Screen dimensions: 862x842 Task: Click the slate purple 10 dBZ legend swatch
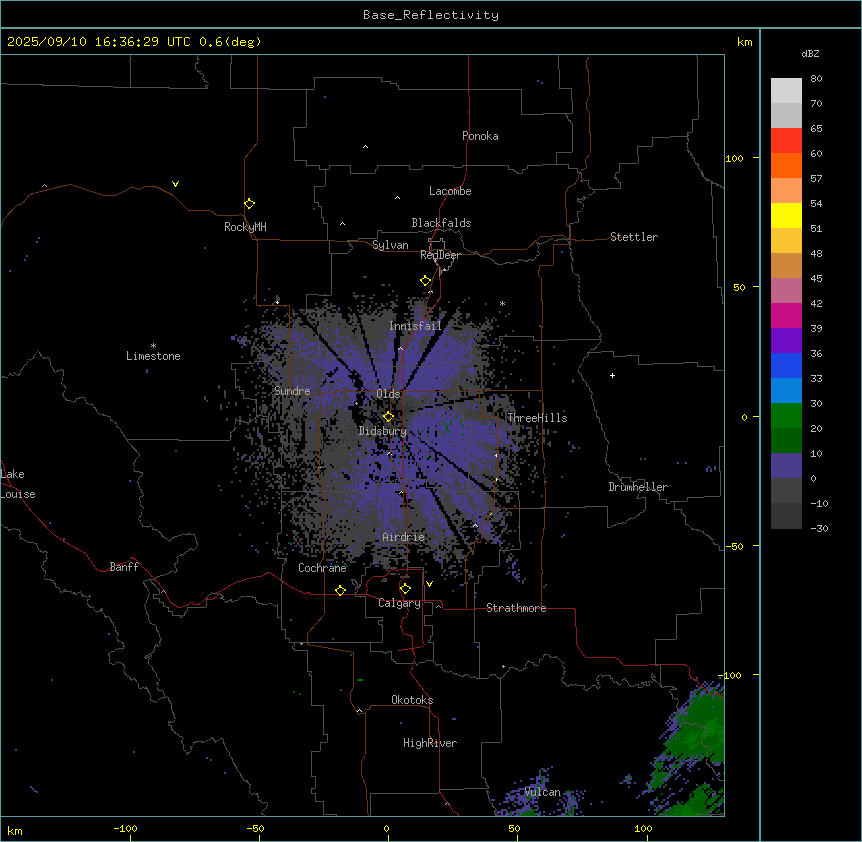pos(786,466)
